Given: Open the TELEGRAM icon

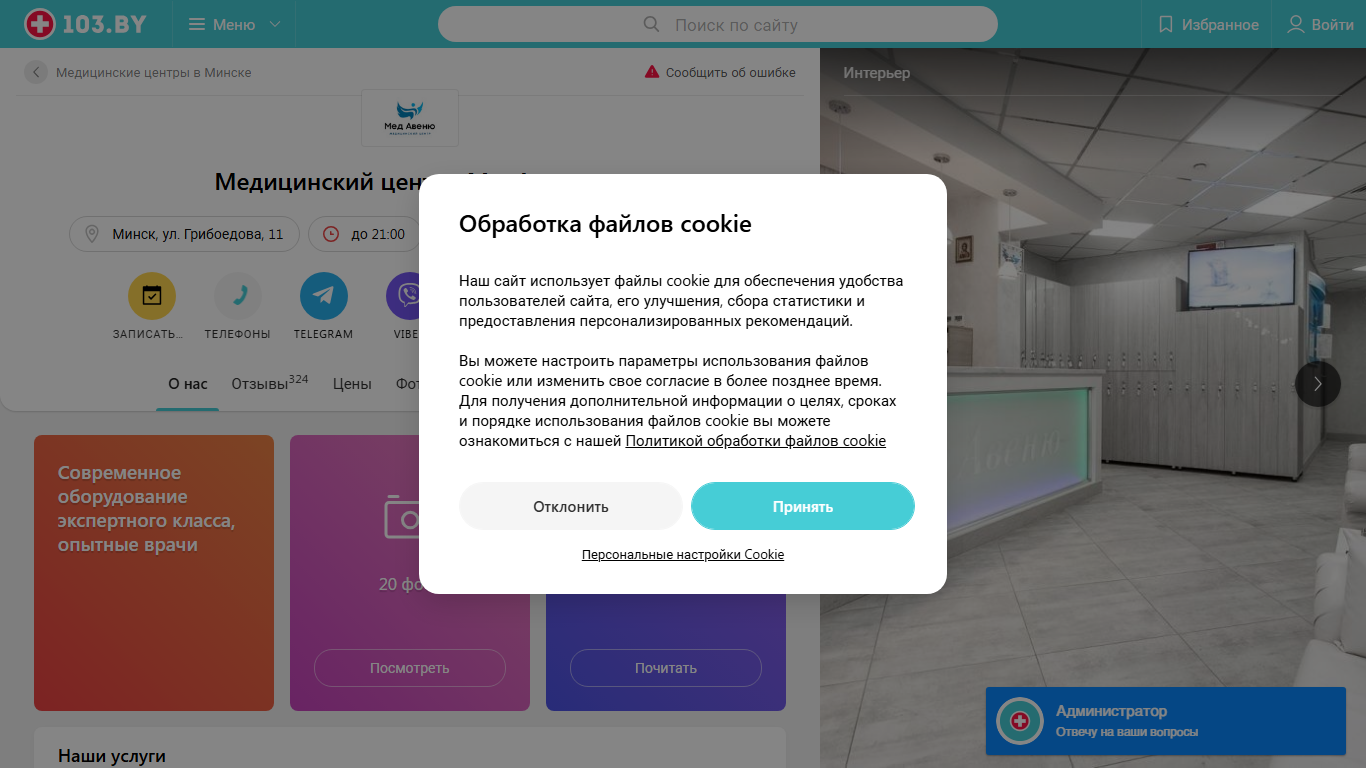Looking at the screenshot, I should point(324,296).
